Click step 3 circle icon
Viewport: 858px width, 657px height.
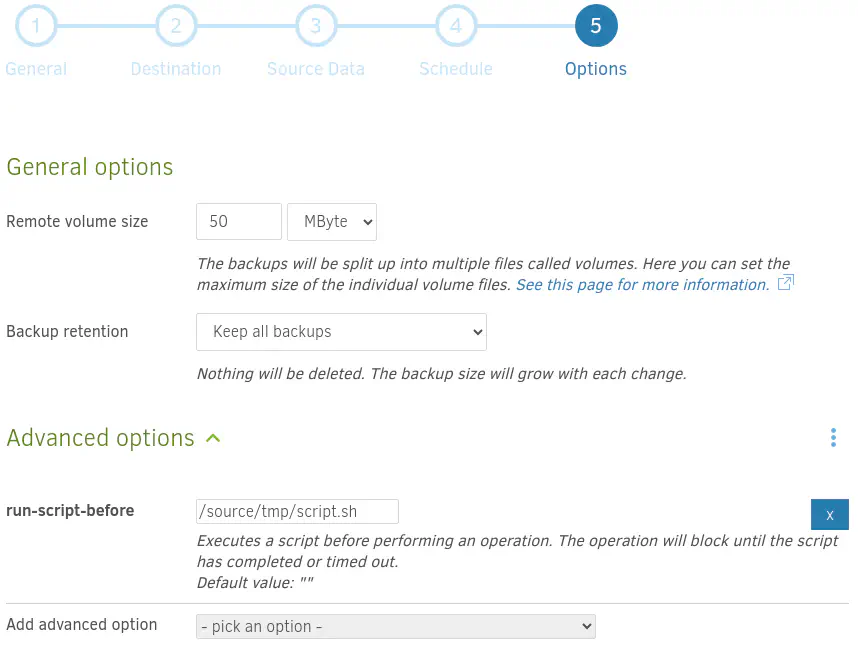(x=316, y=26)
